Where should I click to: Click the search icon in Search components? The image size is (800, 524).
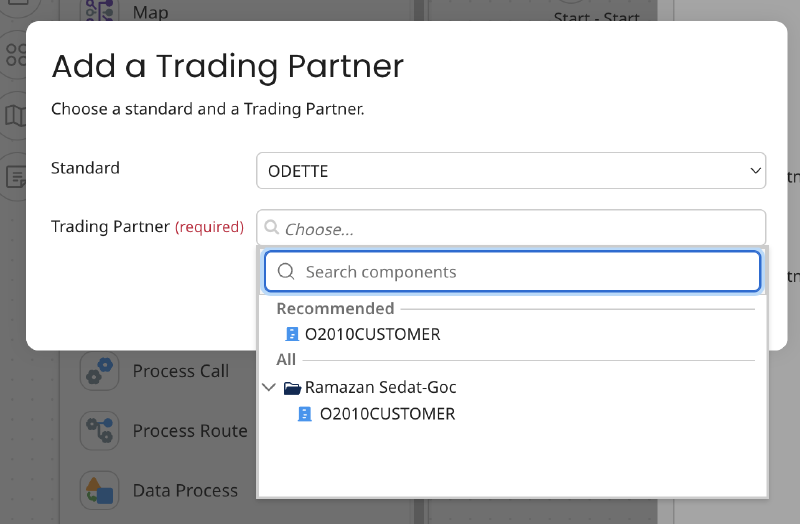pyautogui.click(x=286, y=271)
